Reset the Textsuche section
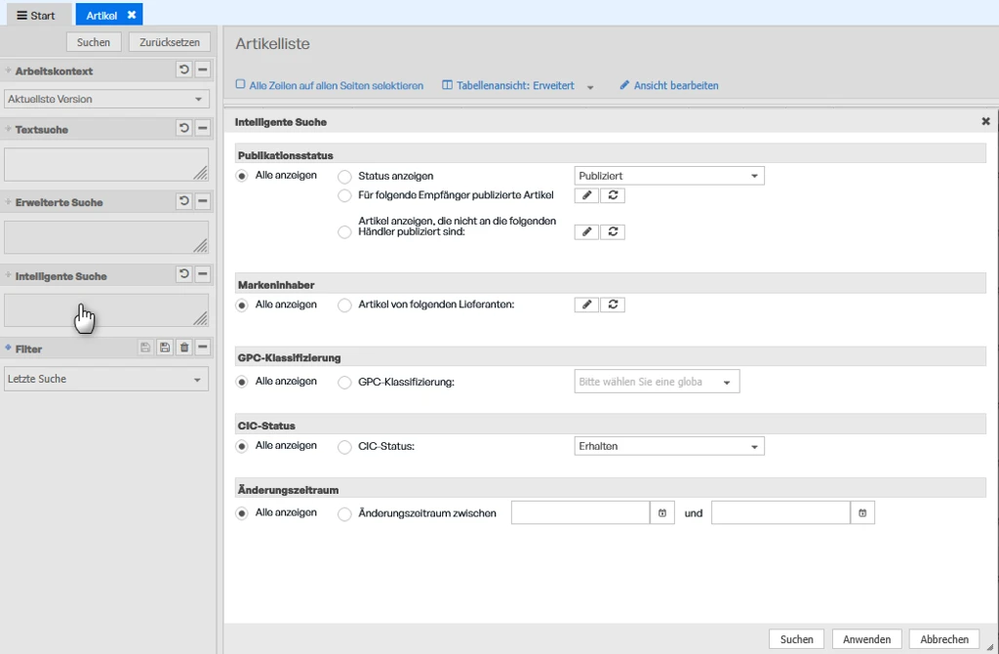The height and width of the screenshot is (654, 999). pyautogui.click(x=184, y=128)
